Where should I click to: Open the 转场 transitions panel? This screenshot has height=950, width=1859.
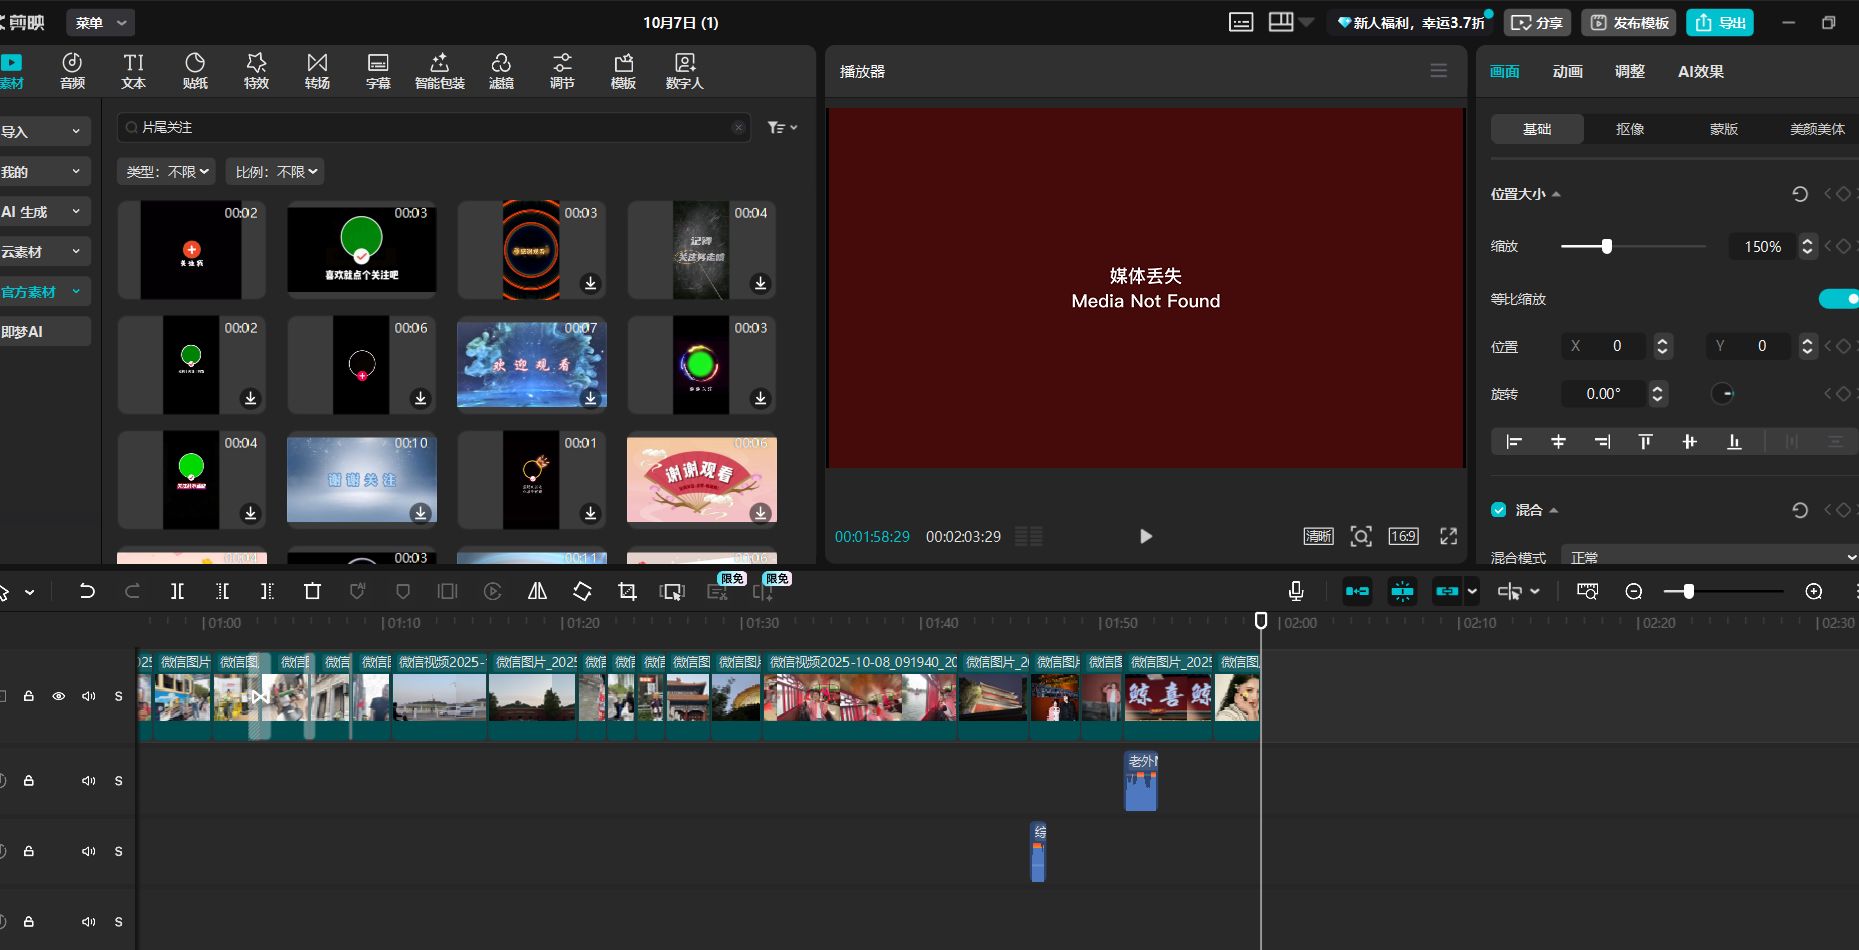317,71
